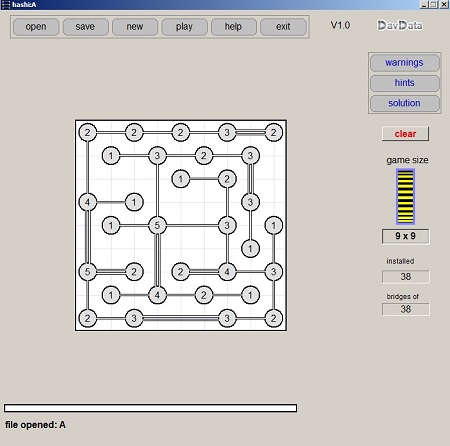
Task: Open the help screen
Action: coord(233,27)
